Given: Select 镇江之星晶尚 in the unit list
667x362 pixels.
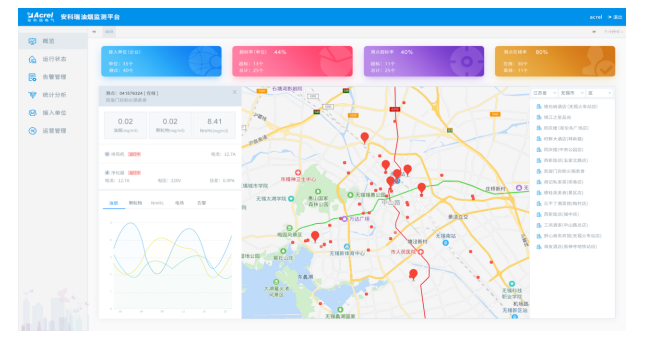Looking at the screenshot, I should click(557, 117).
